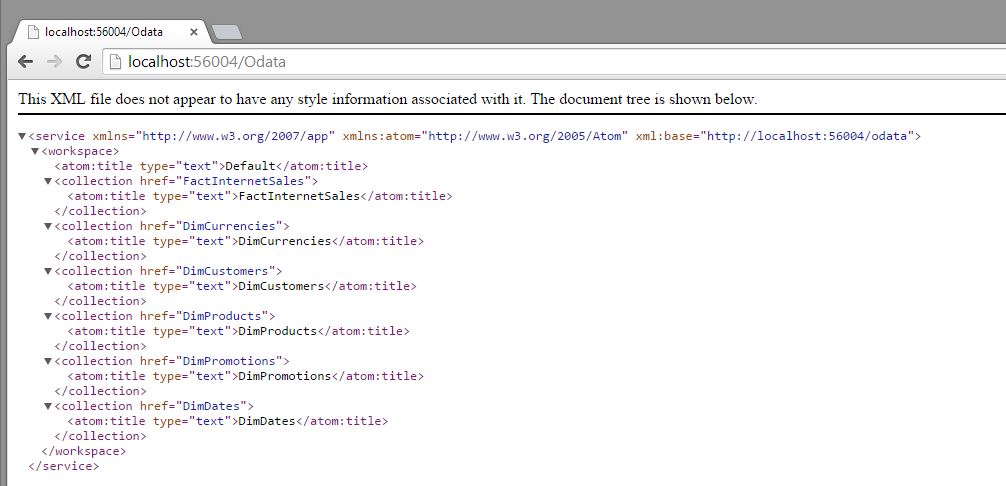Click the page icon in the address bar
This screenshot has height=486, width=1006.
coord(115,62)
